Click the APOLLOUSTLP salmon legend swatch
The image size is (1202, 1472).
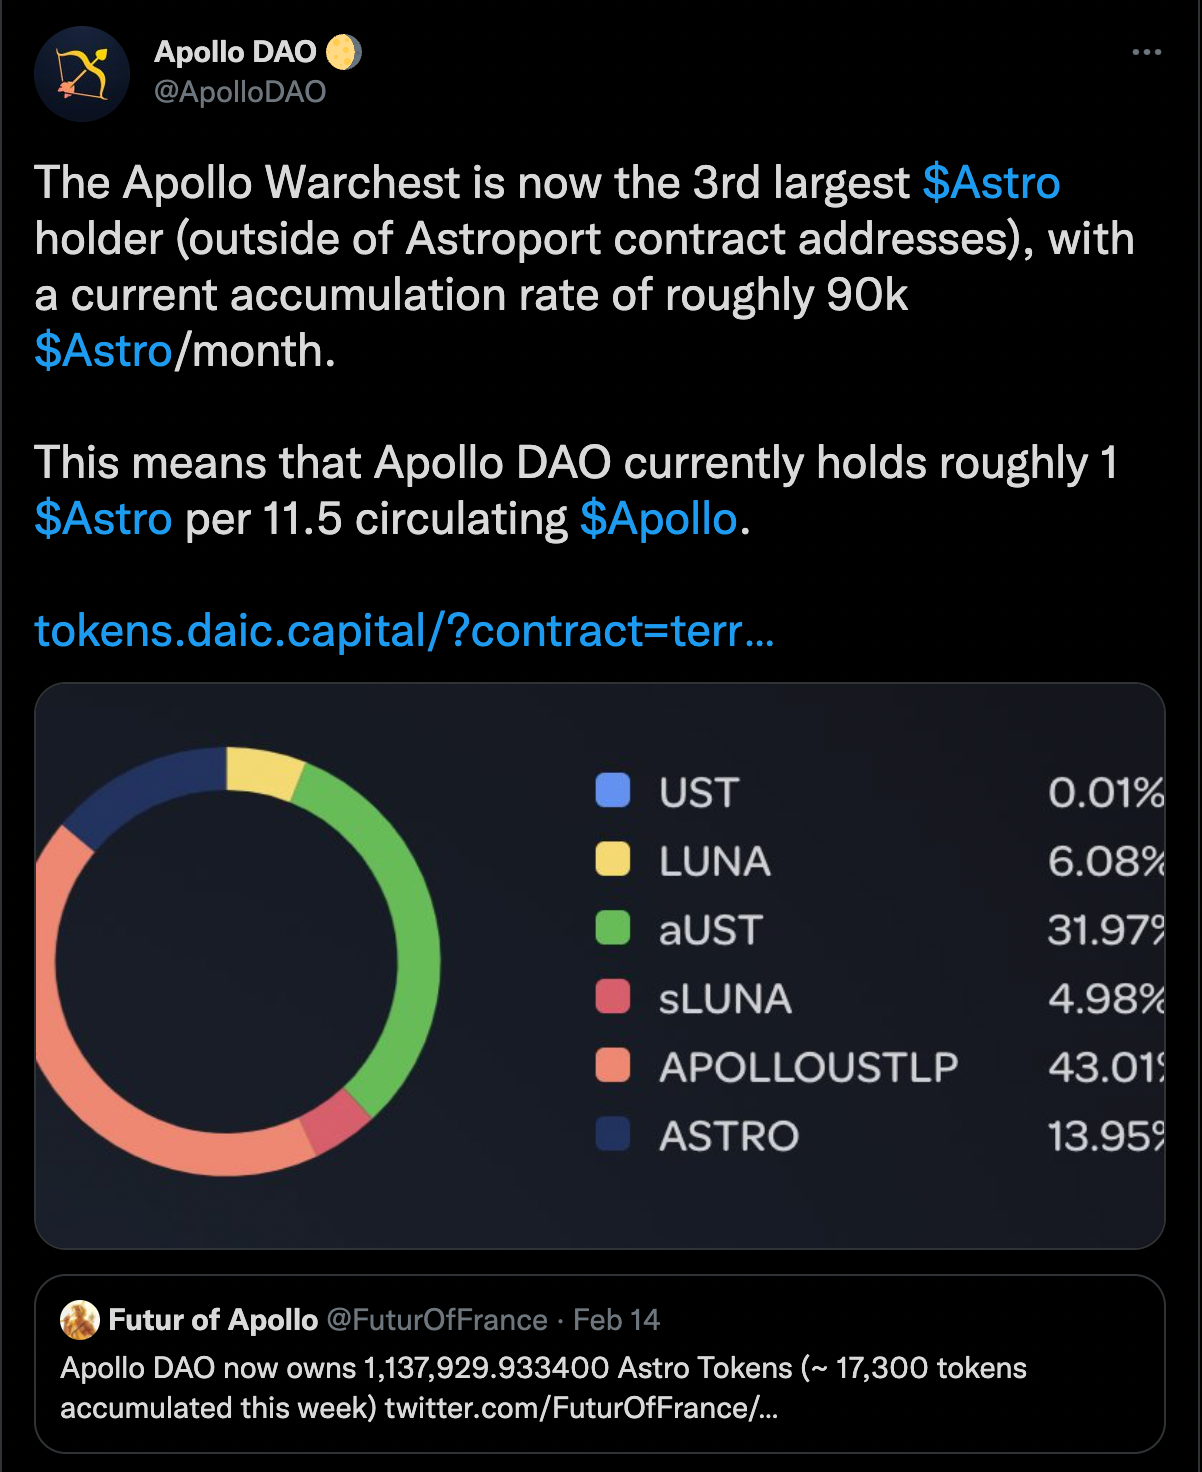tap(613, 1066)
